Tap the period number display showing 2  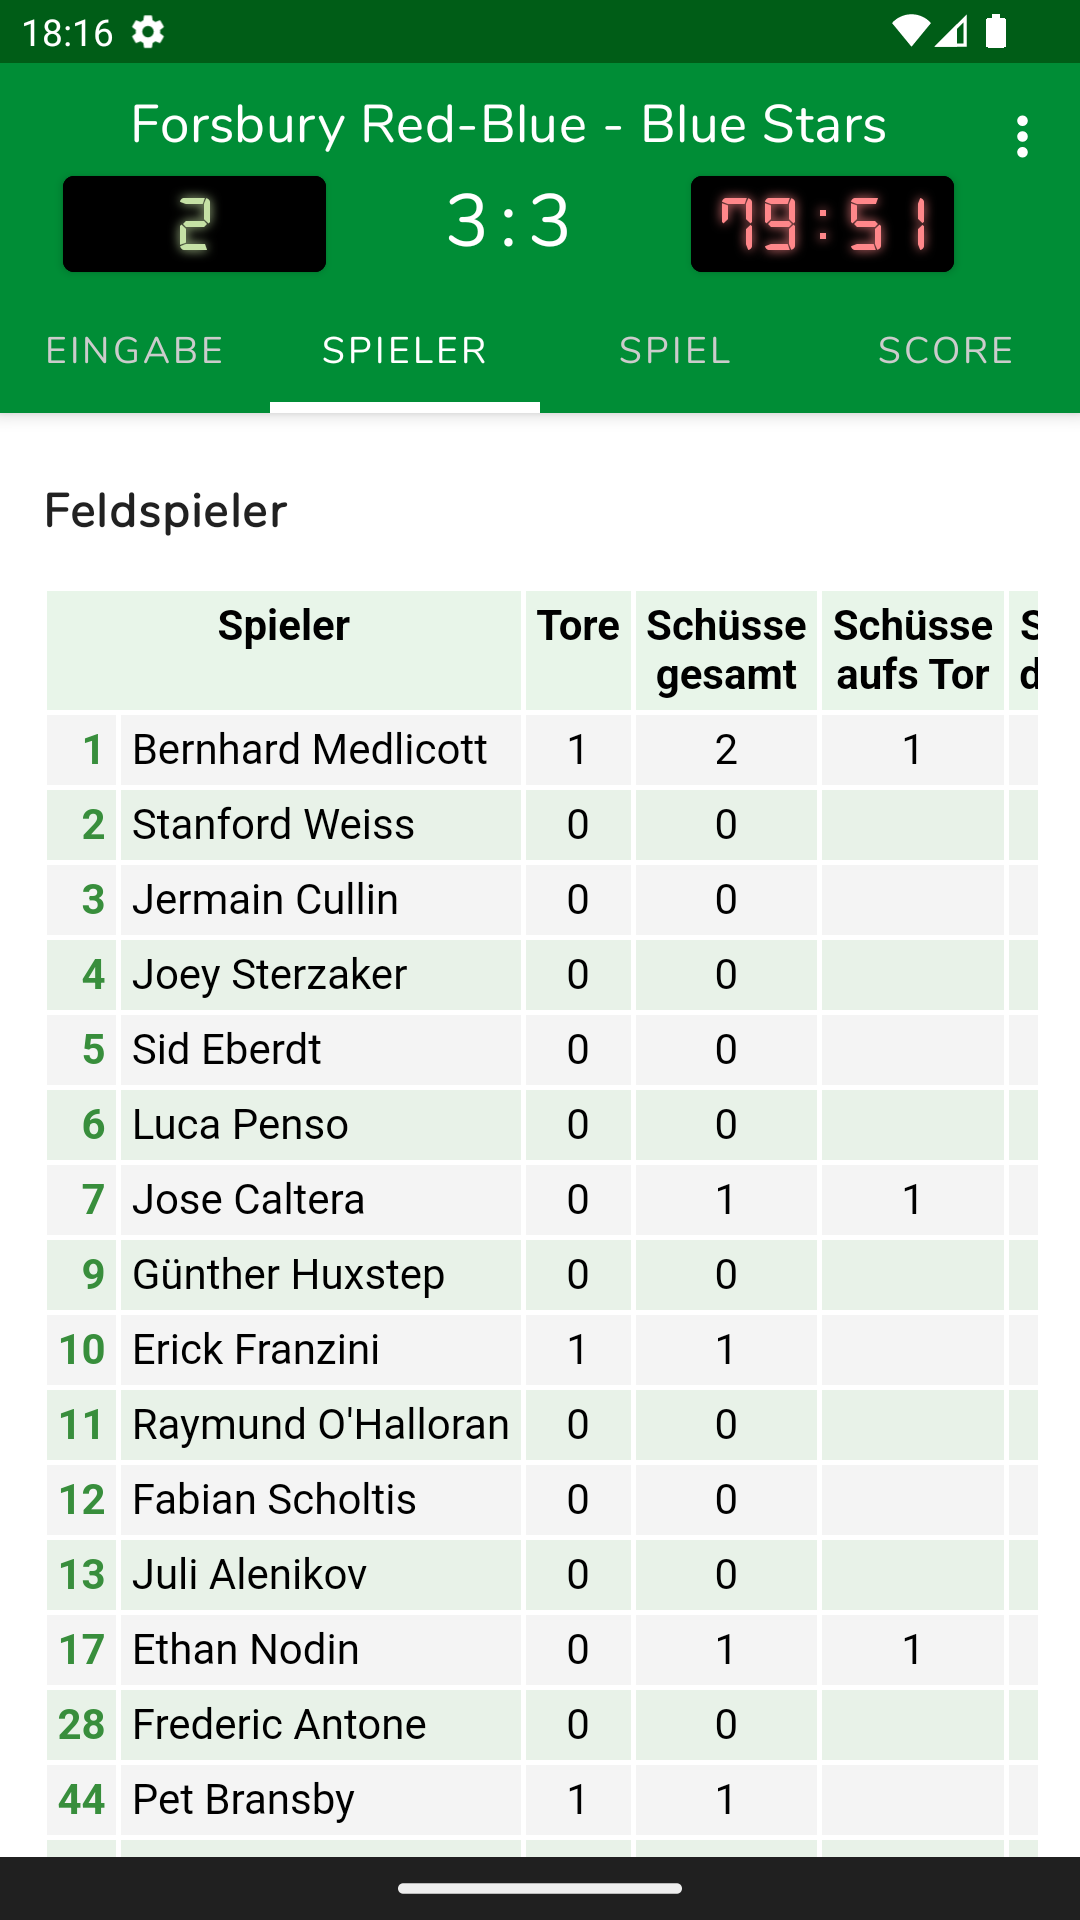[x=194, y=224]
